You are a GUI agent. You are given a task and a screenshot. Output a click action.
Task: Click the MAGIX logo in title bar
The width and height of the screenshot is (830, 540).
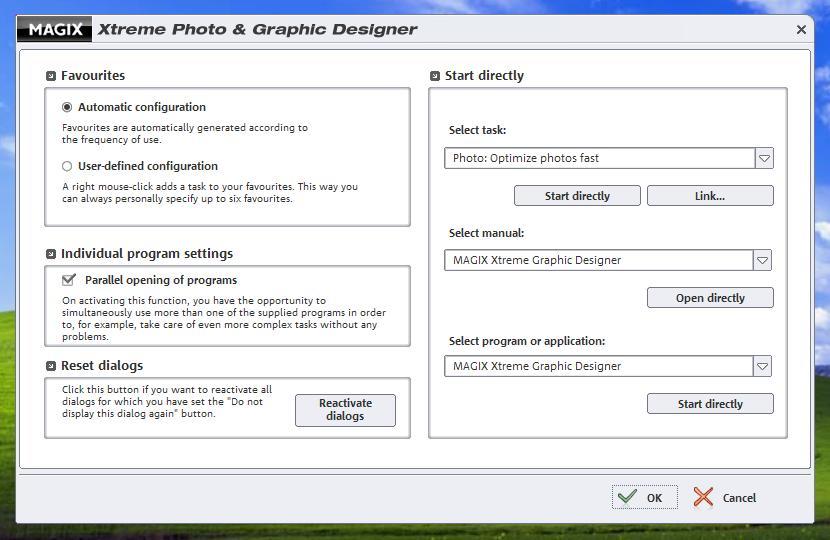point(55,29)
